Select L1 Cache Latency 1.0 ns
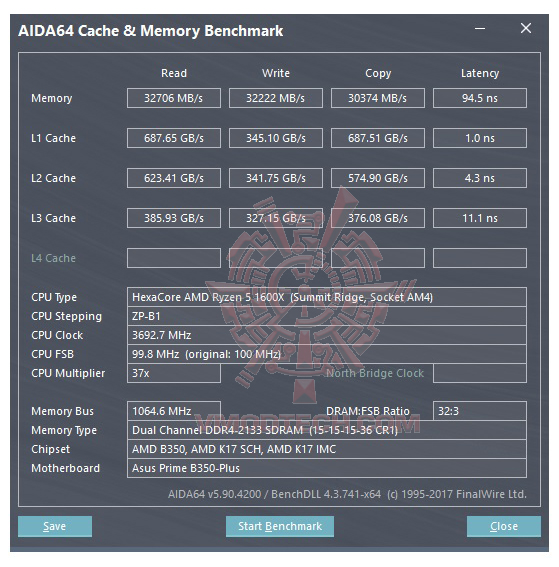Screen dimensions: 559x567 click(x=480, y=138)
